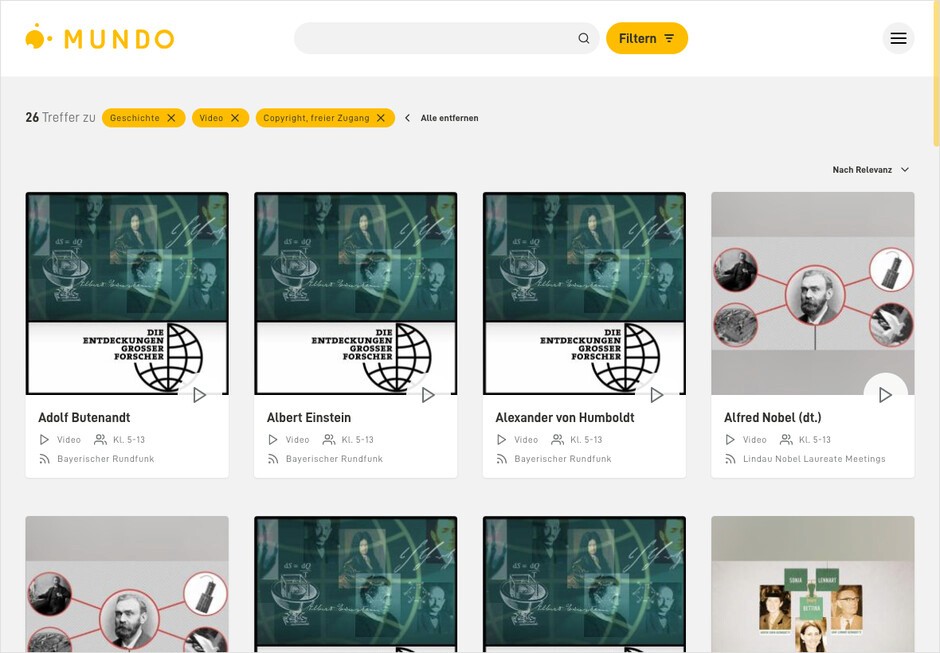Click the source feed icon under Albert Einstein
This screenshot has height=653, width=940.
tap(273, 459)
